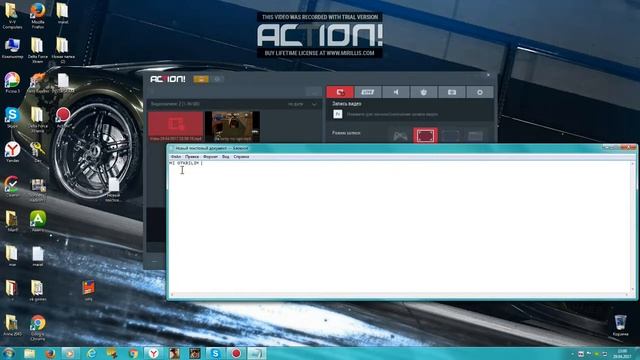Select the region recording mode icon
The height and width of the screenshot is (360, 640).
451,136
